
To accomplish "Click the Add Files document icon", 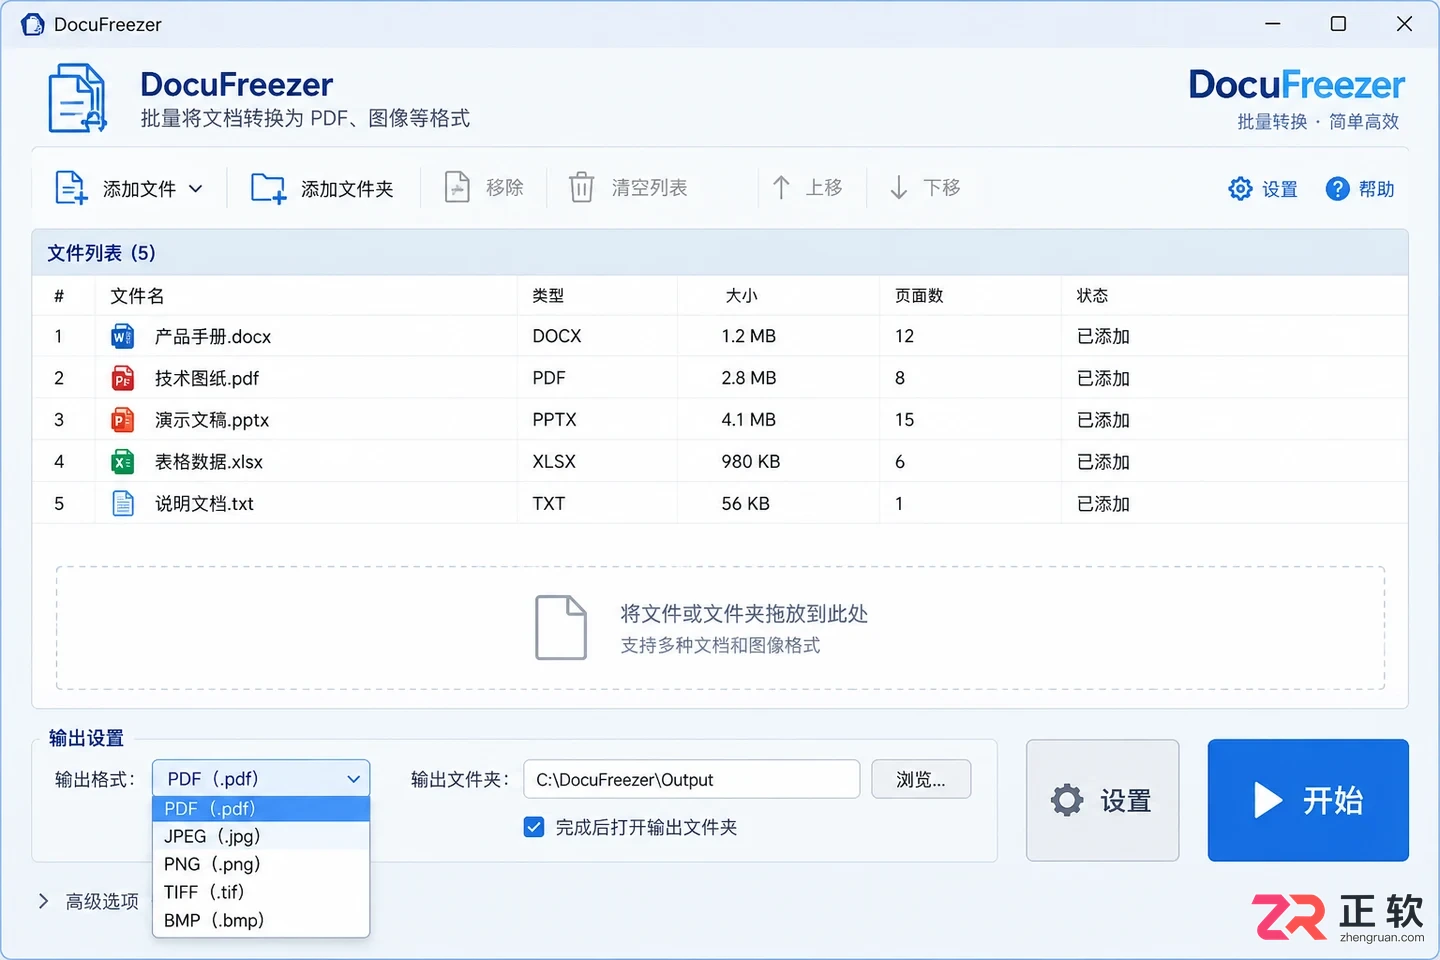I will click(71, 188).
